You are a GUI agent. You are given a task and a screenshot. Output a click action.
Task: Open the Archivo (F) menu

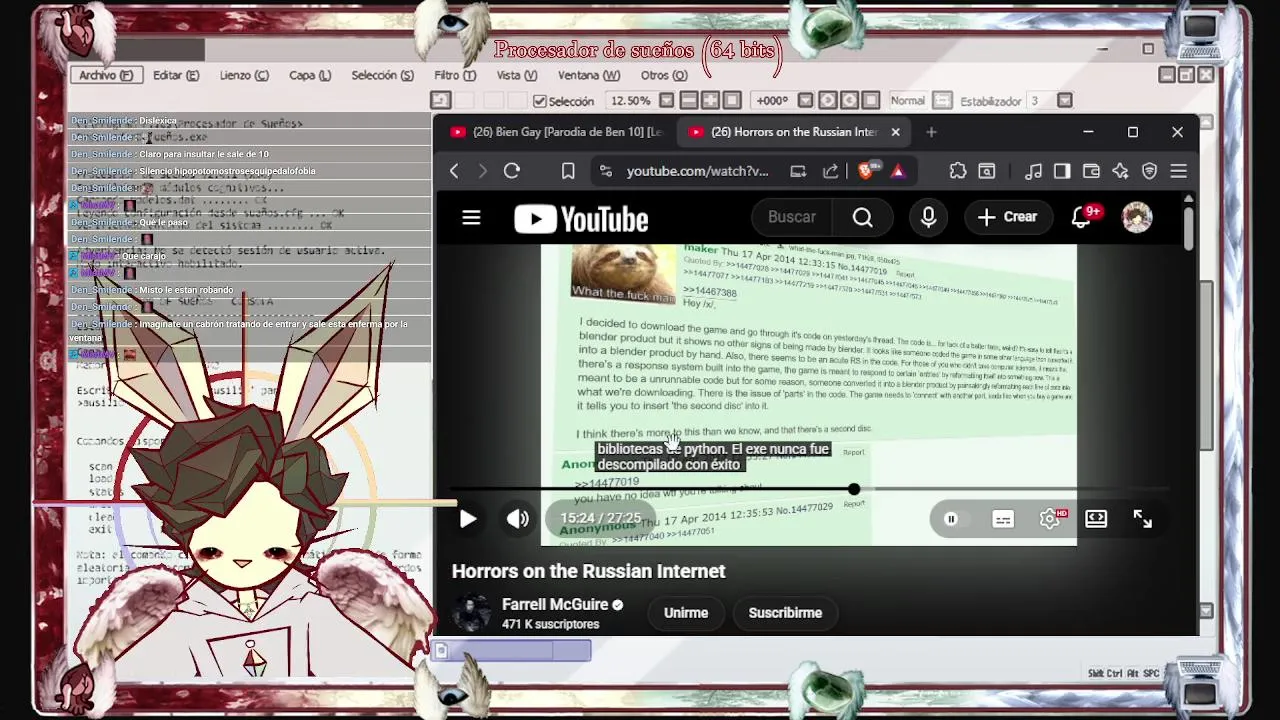tap(106, 75)
